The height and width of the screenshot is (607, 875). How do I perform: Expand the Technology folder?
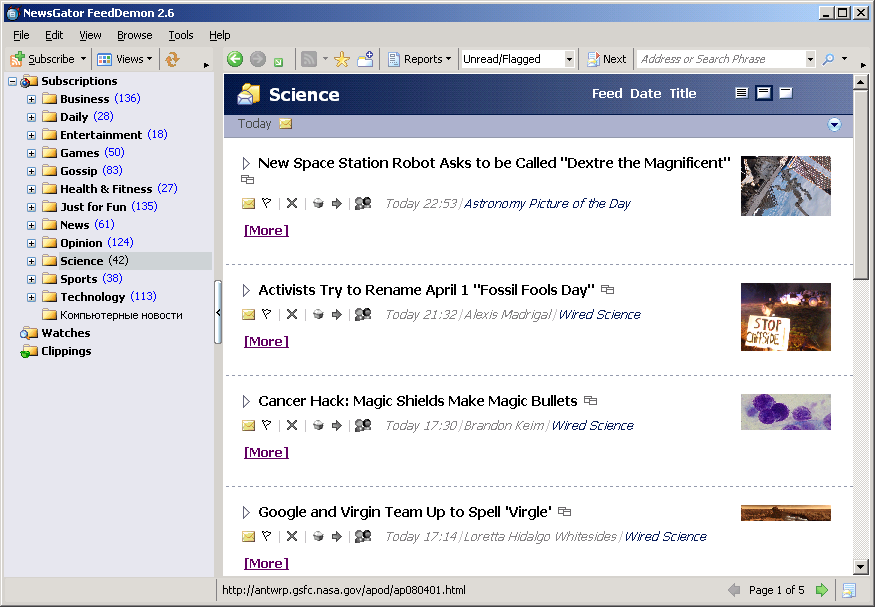[32, 297]
